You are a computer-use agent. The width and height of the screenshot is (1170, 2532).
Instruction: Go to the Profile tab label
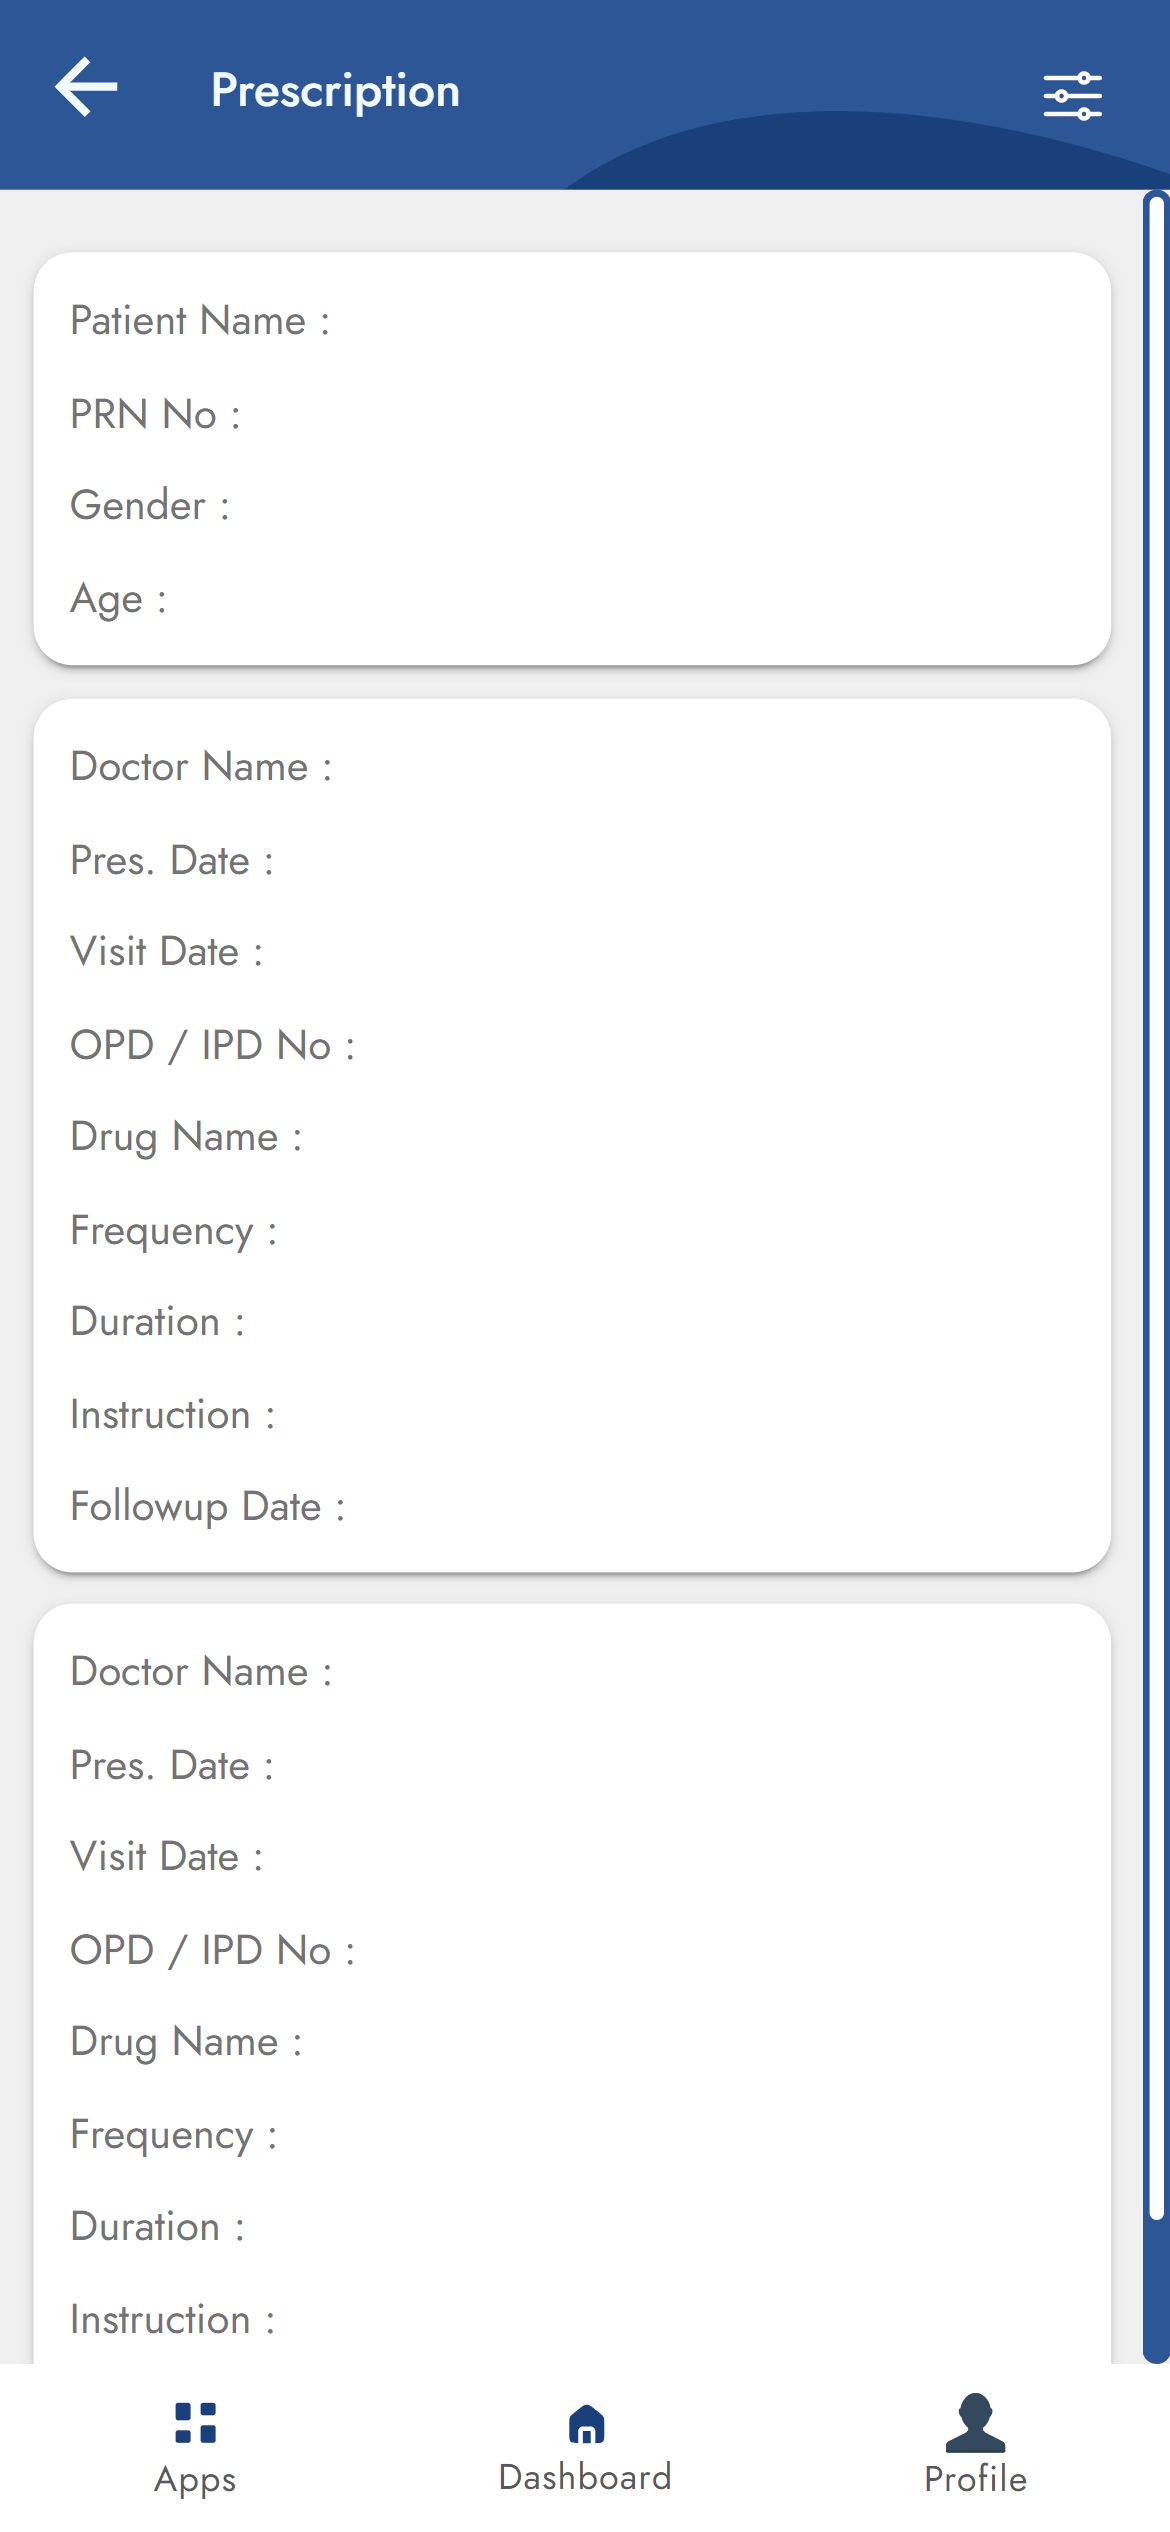[975, 2480]
